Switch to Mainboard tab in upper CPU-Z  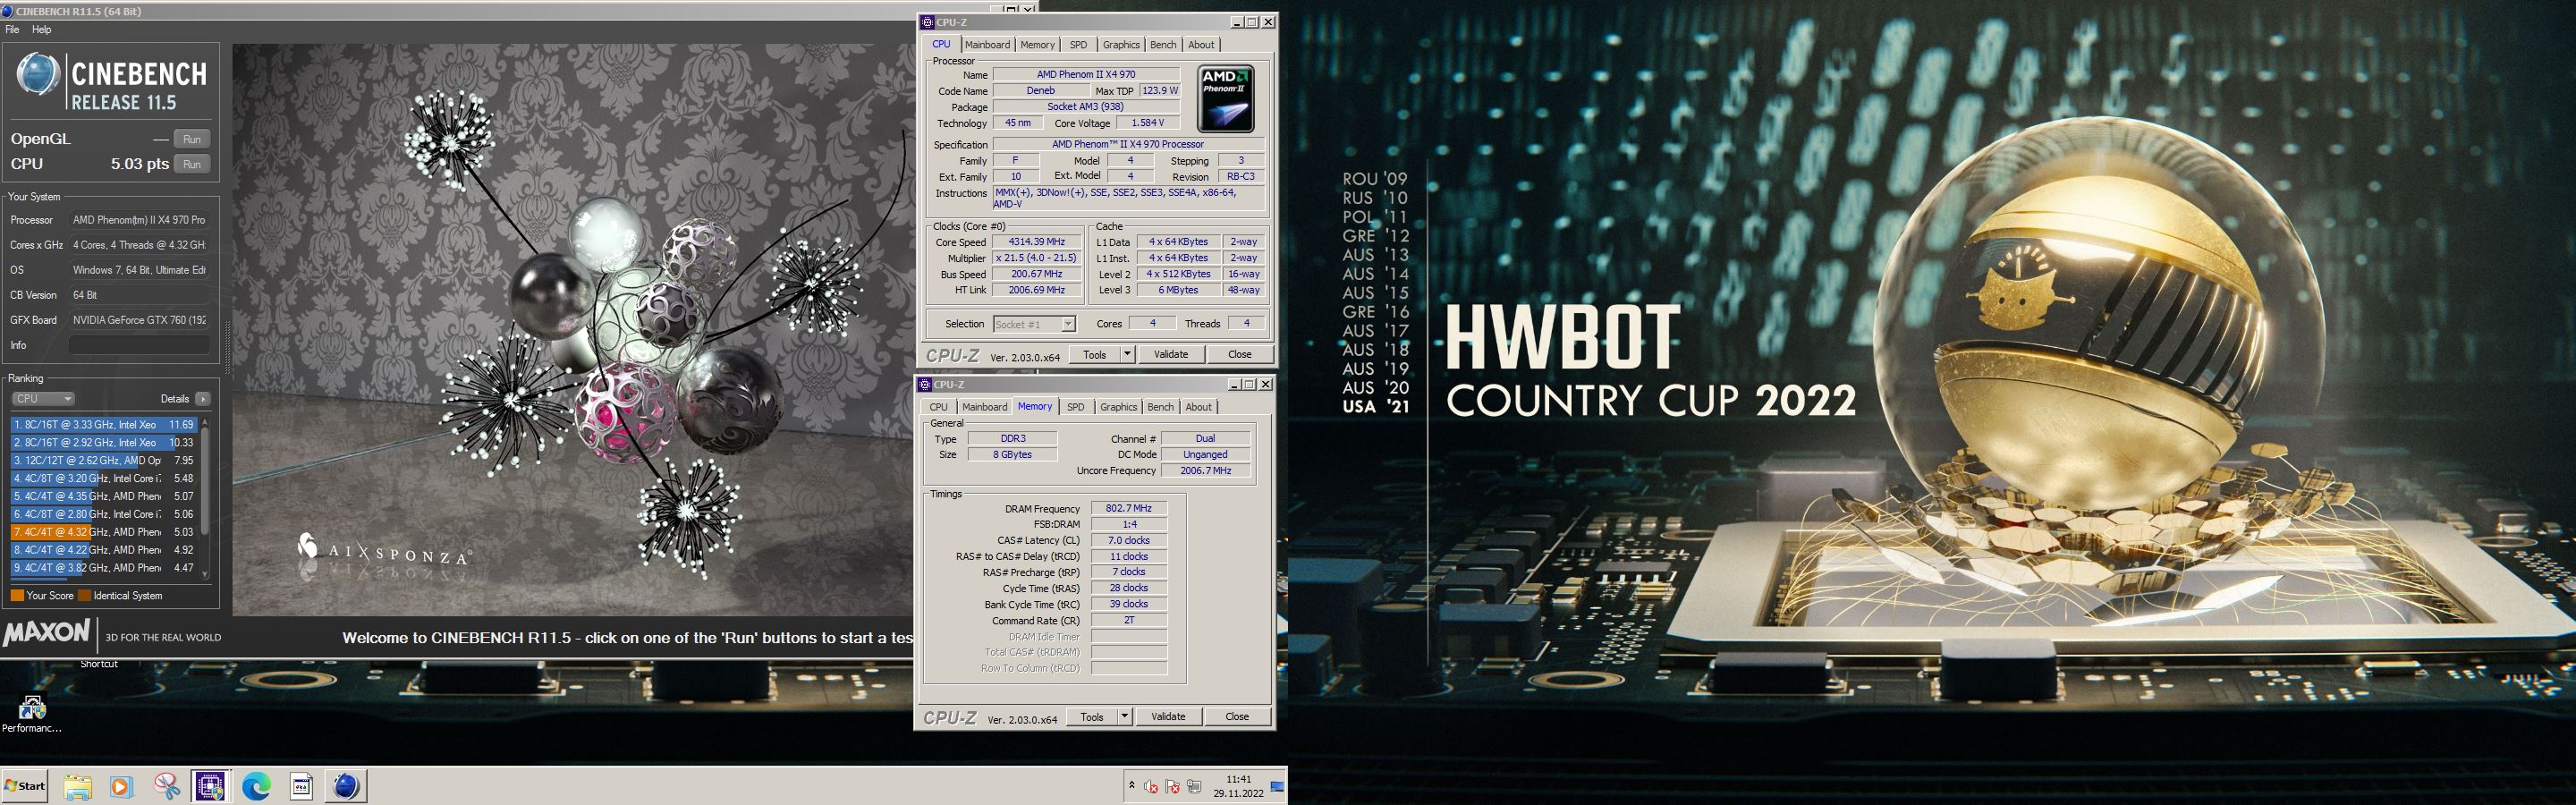click(x=987, y=45)
